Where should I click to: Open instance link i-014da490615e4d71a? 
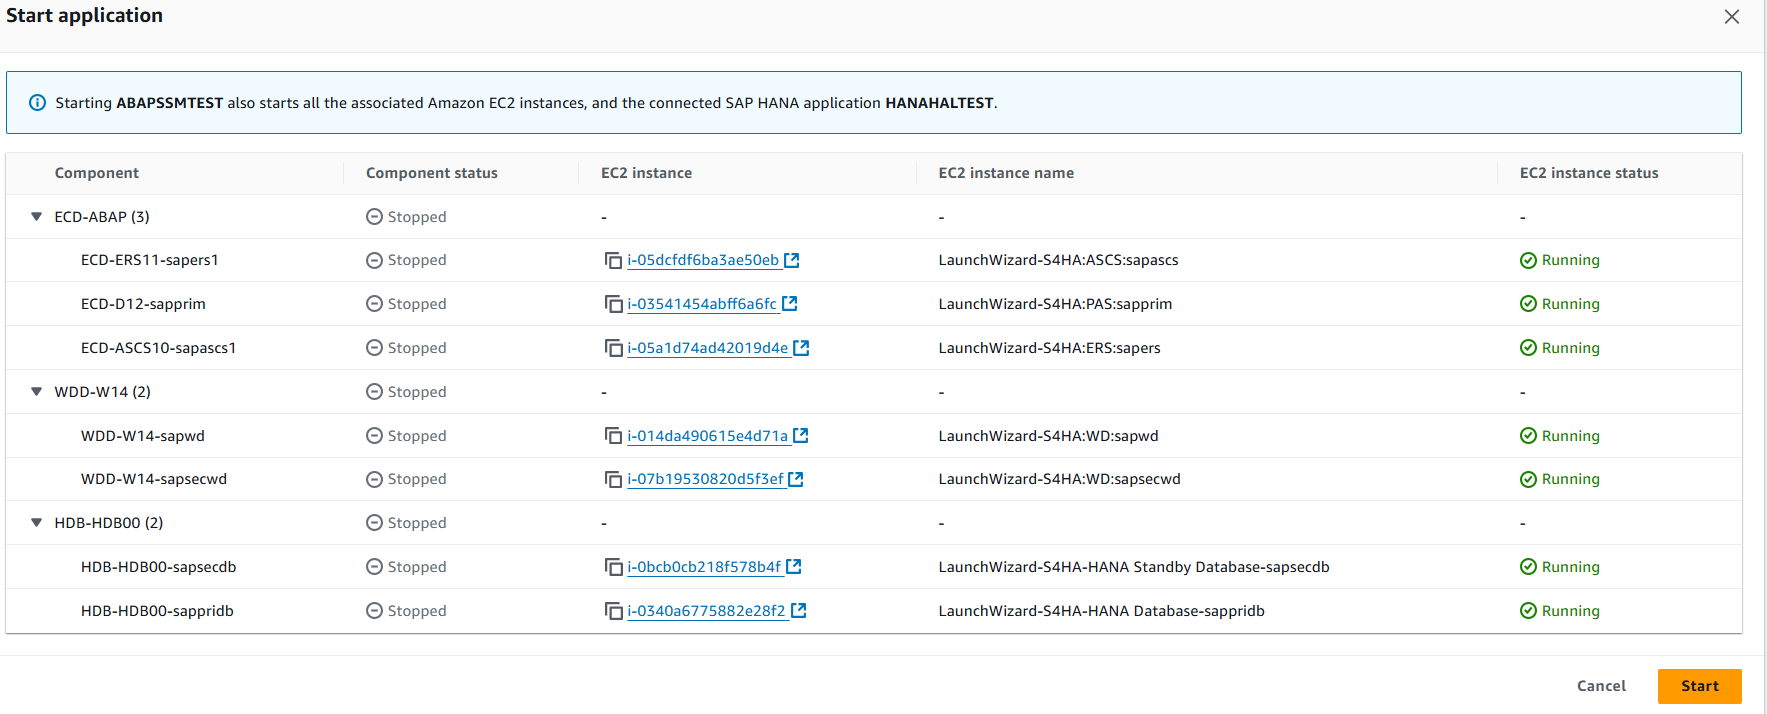pos(708,436)
